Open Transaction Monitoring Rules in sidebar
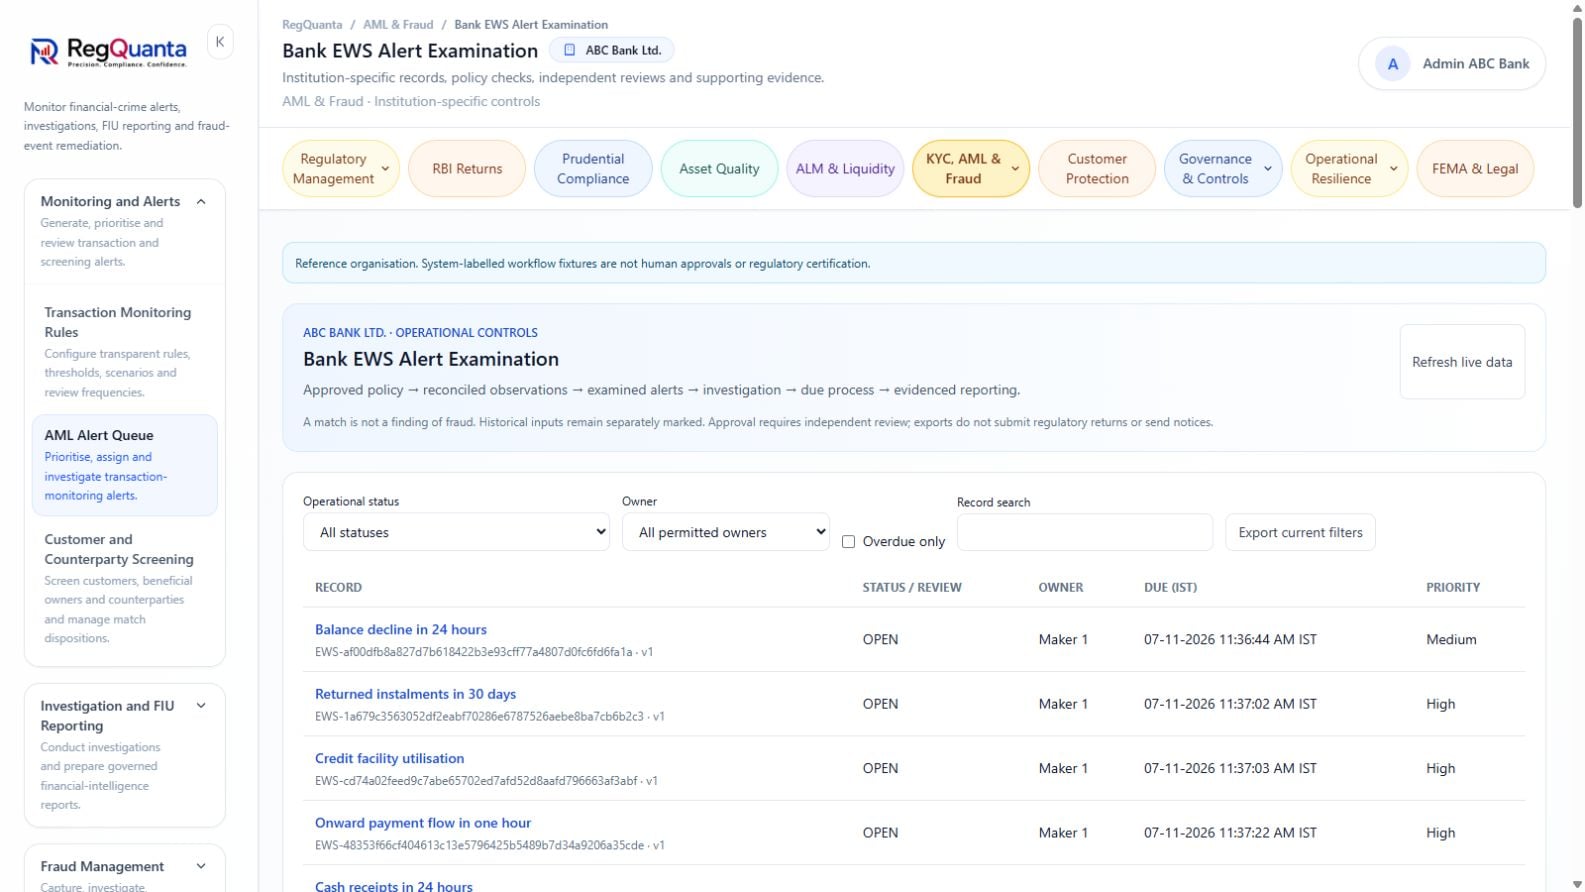Image resolution: width=1585 pixels, height=892 pixels. [124, 352]
